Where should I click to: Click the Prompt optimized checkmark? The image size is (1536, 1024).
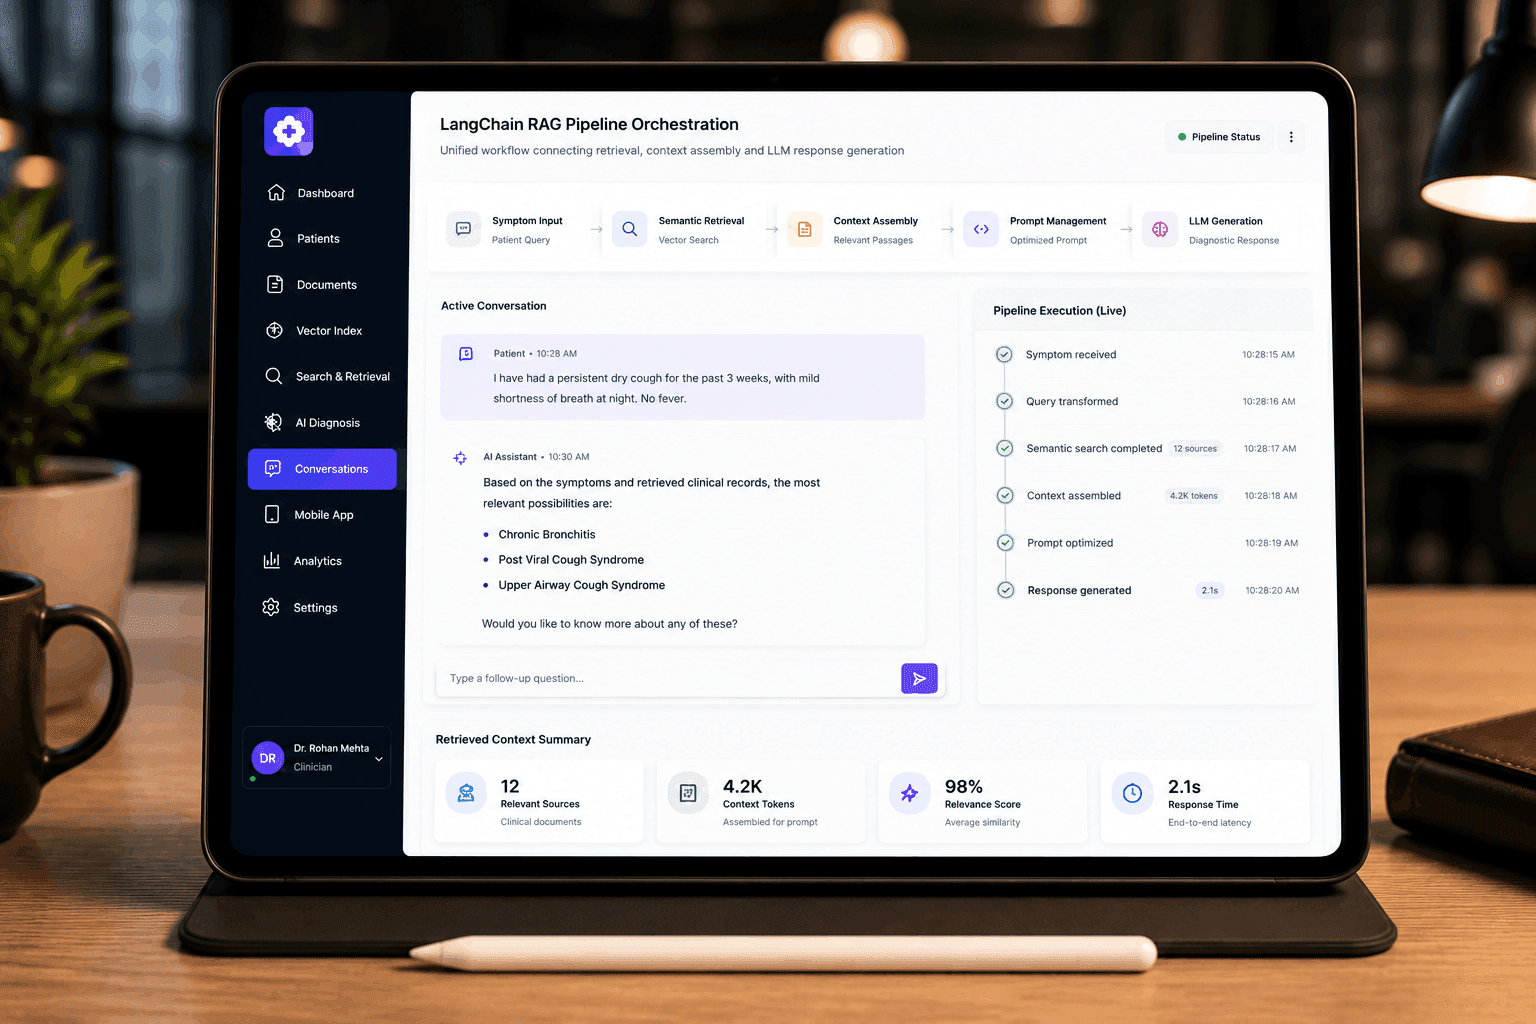click(x=1005, y=542)
